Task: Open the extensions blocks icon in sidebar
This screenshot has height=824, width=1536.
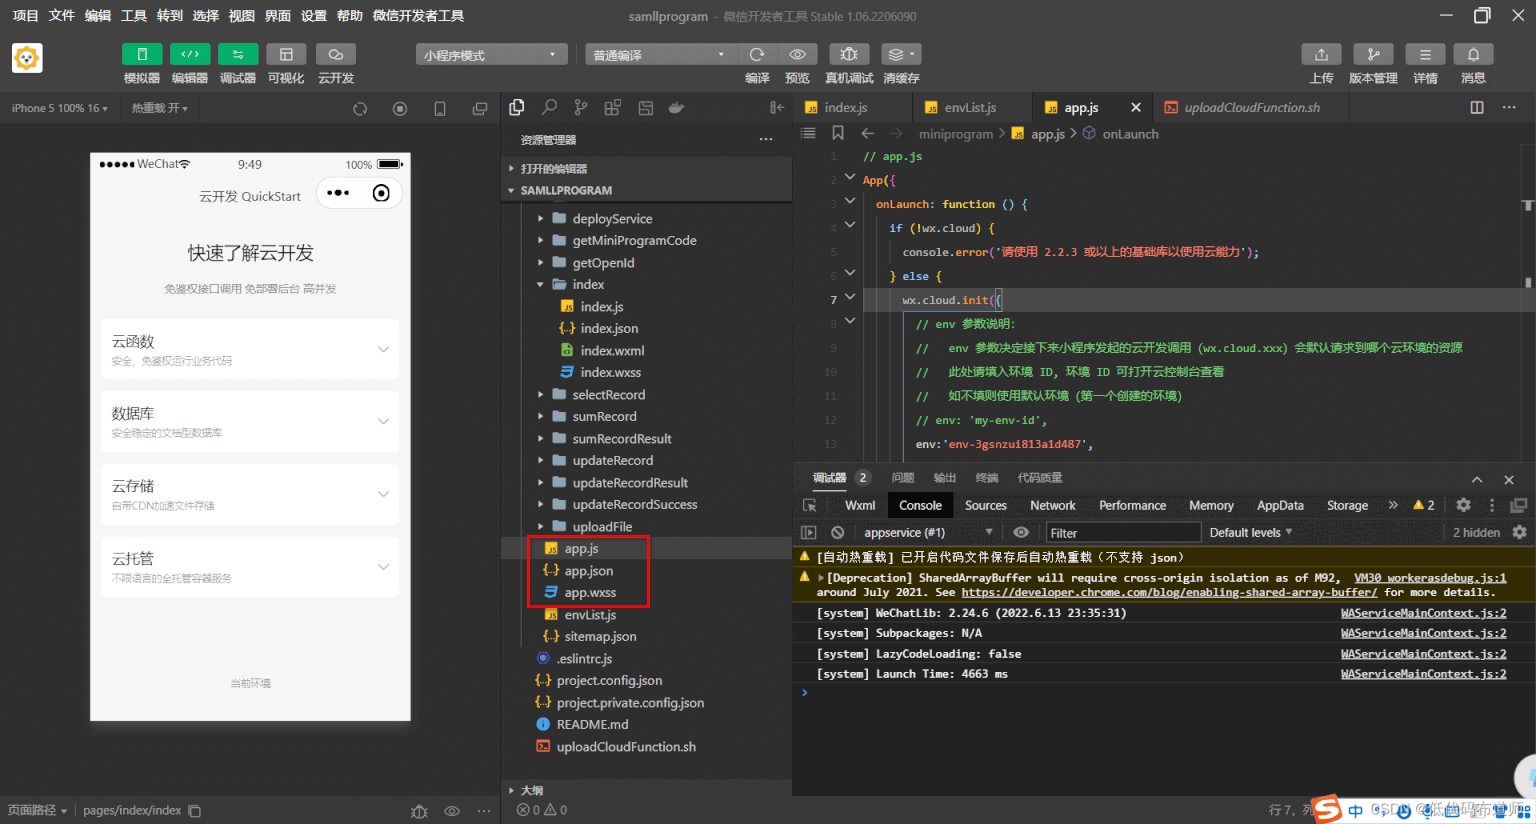Action: click(612, 107)
